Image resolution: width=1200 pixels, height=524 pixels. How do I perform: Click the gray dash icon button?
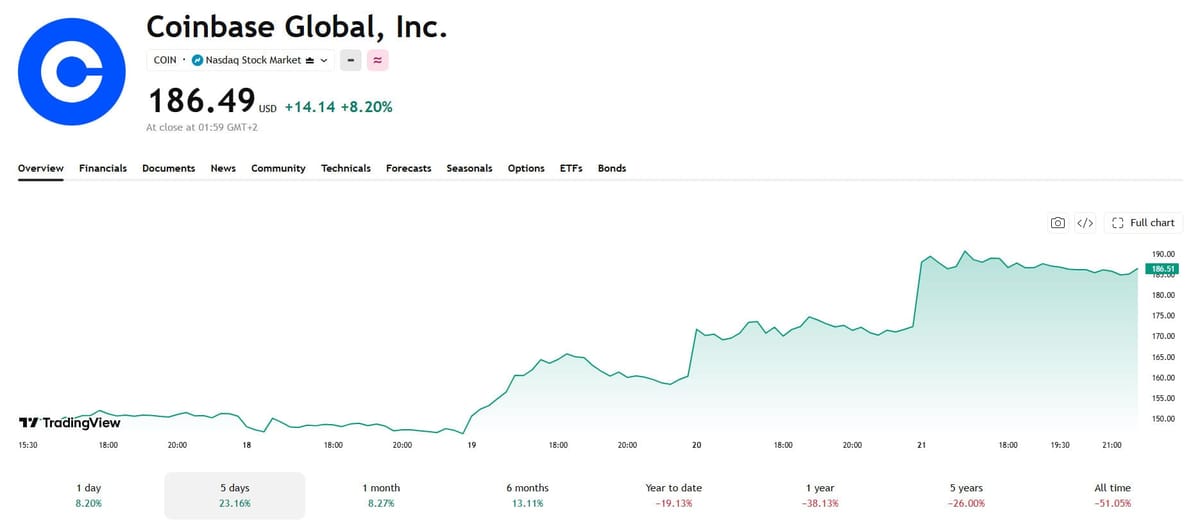tap(351, 60)
